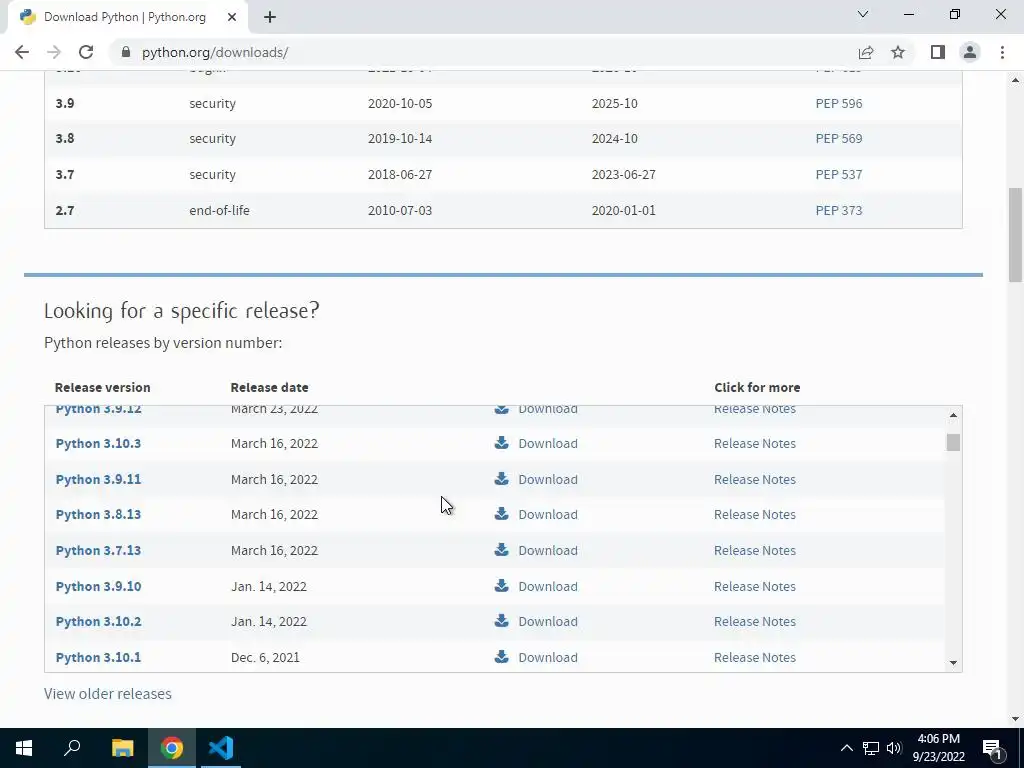Click the page scroll up arrow

point(1015,80)
